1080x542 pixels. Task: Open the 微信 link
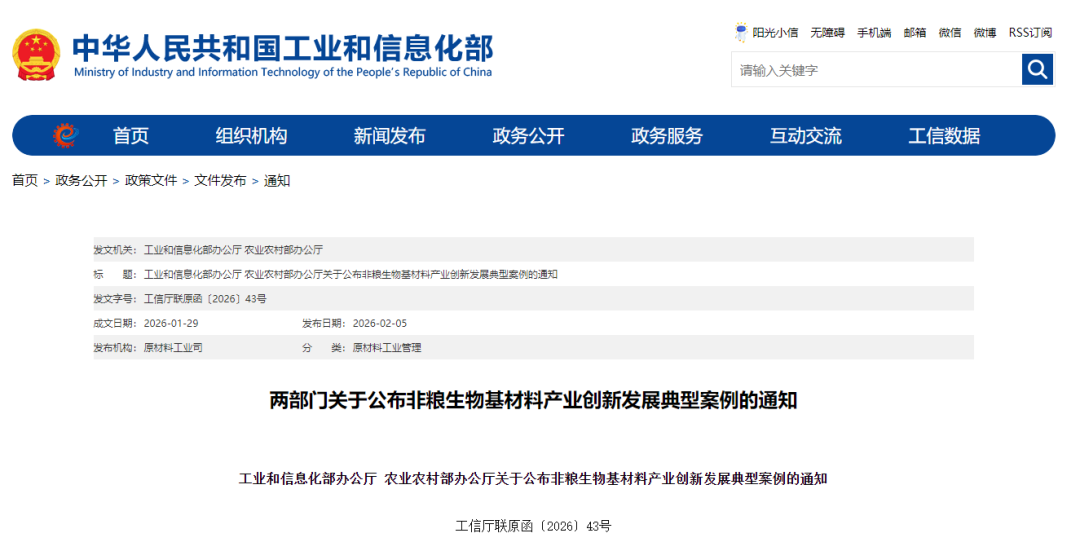[949, 33]
